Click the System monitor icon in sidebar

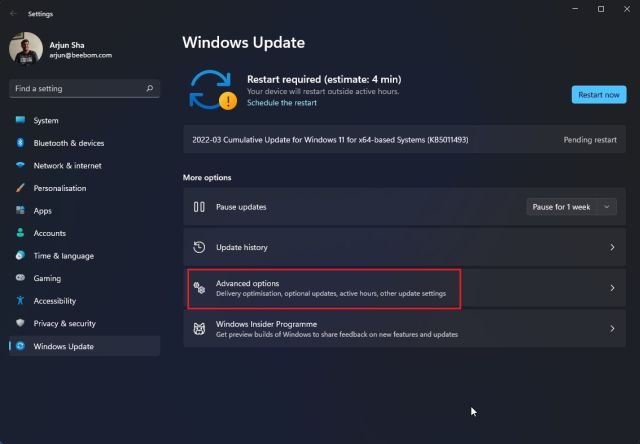20,120
